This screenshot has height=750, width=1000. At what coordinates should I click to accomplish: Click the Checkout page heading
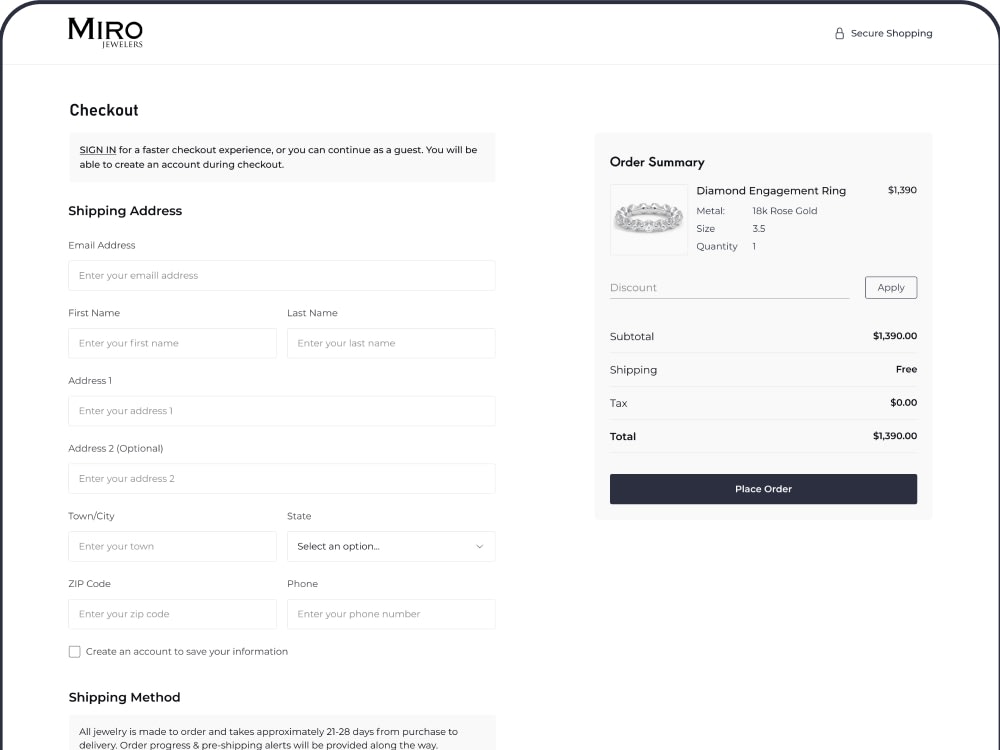tap(104, 110)
